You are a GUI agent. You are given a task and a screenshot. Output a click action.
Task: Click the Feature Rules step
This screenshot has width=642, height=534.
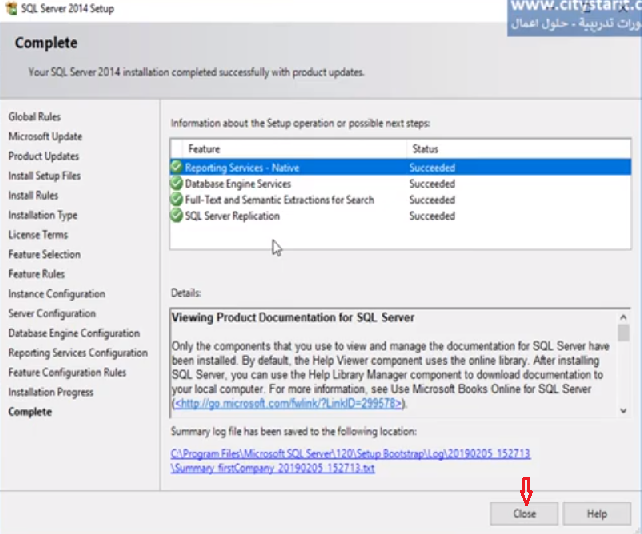click(36, 274)
